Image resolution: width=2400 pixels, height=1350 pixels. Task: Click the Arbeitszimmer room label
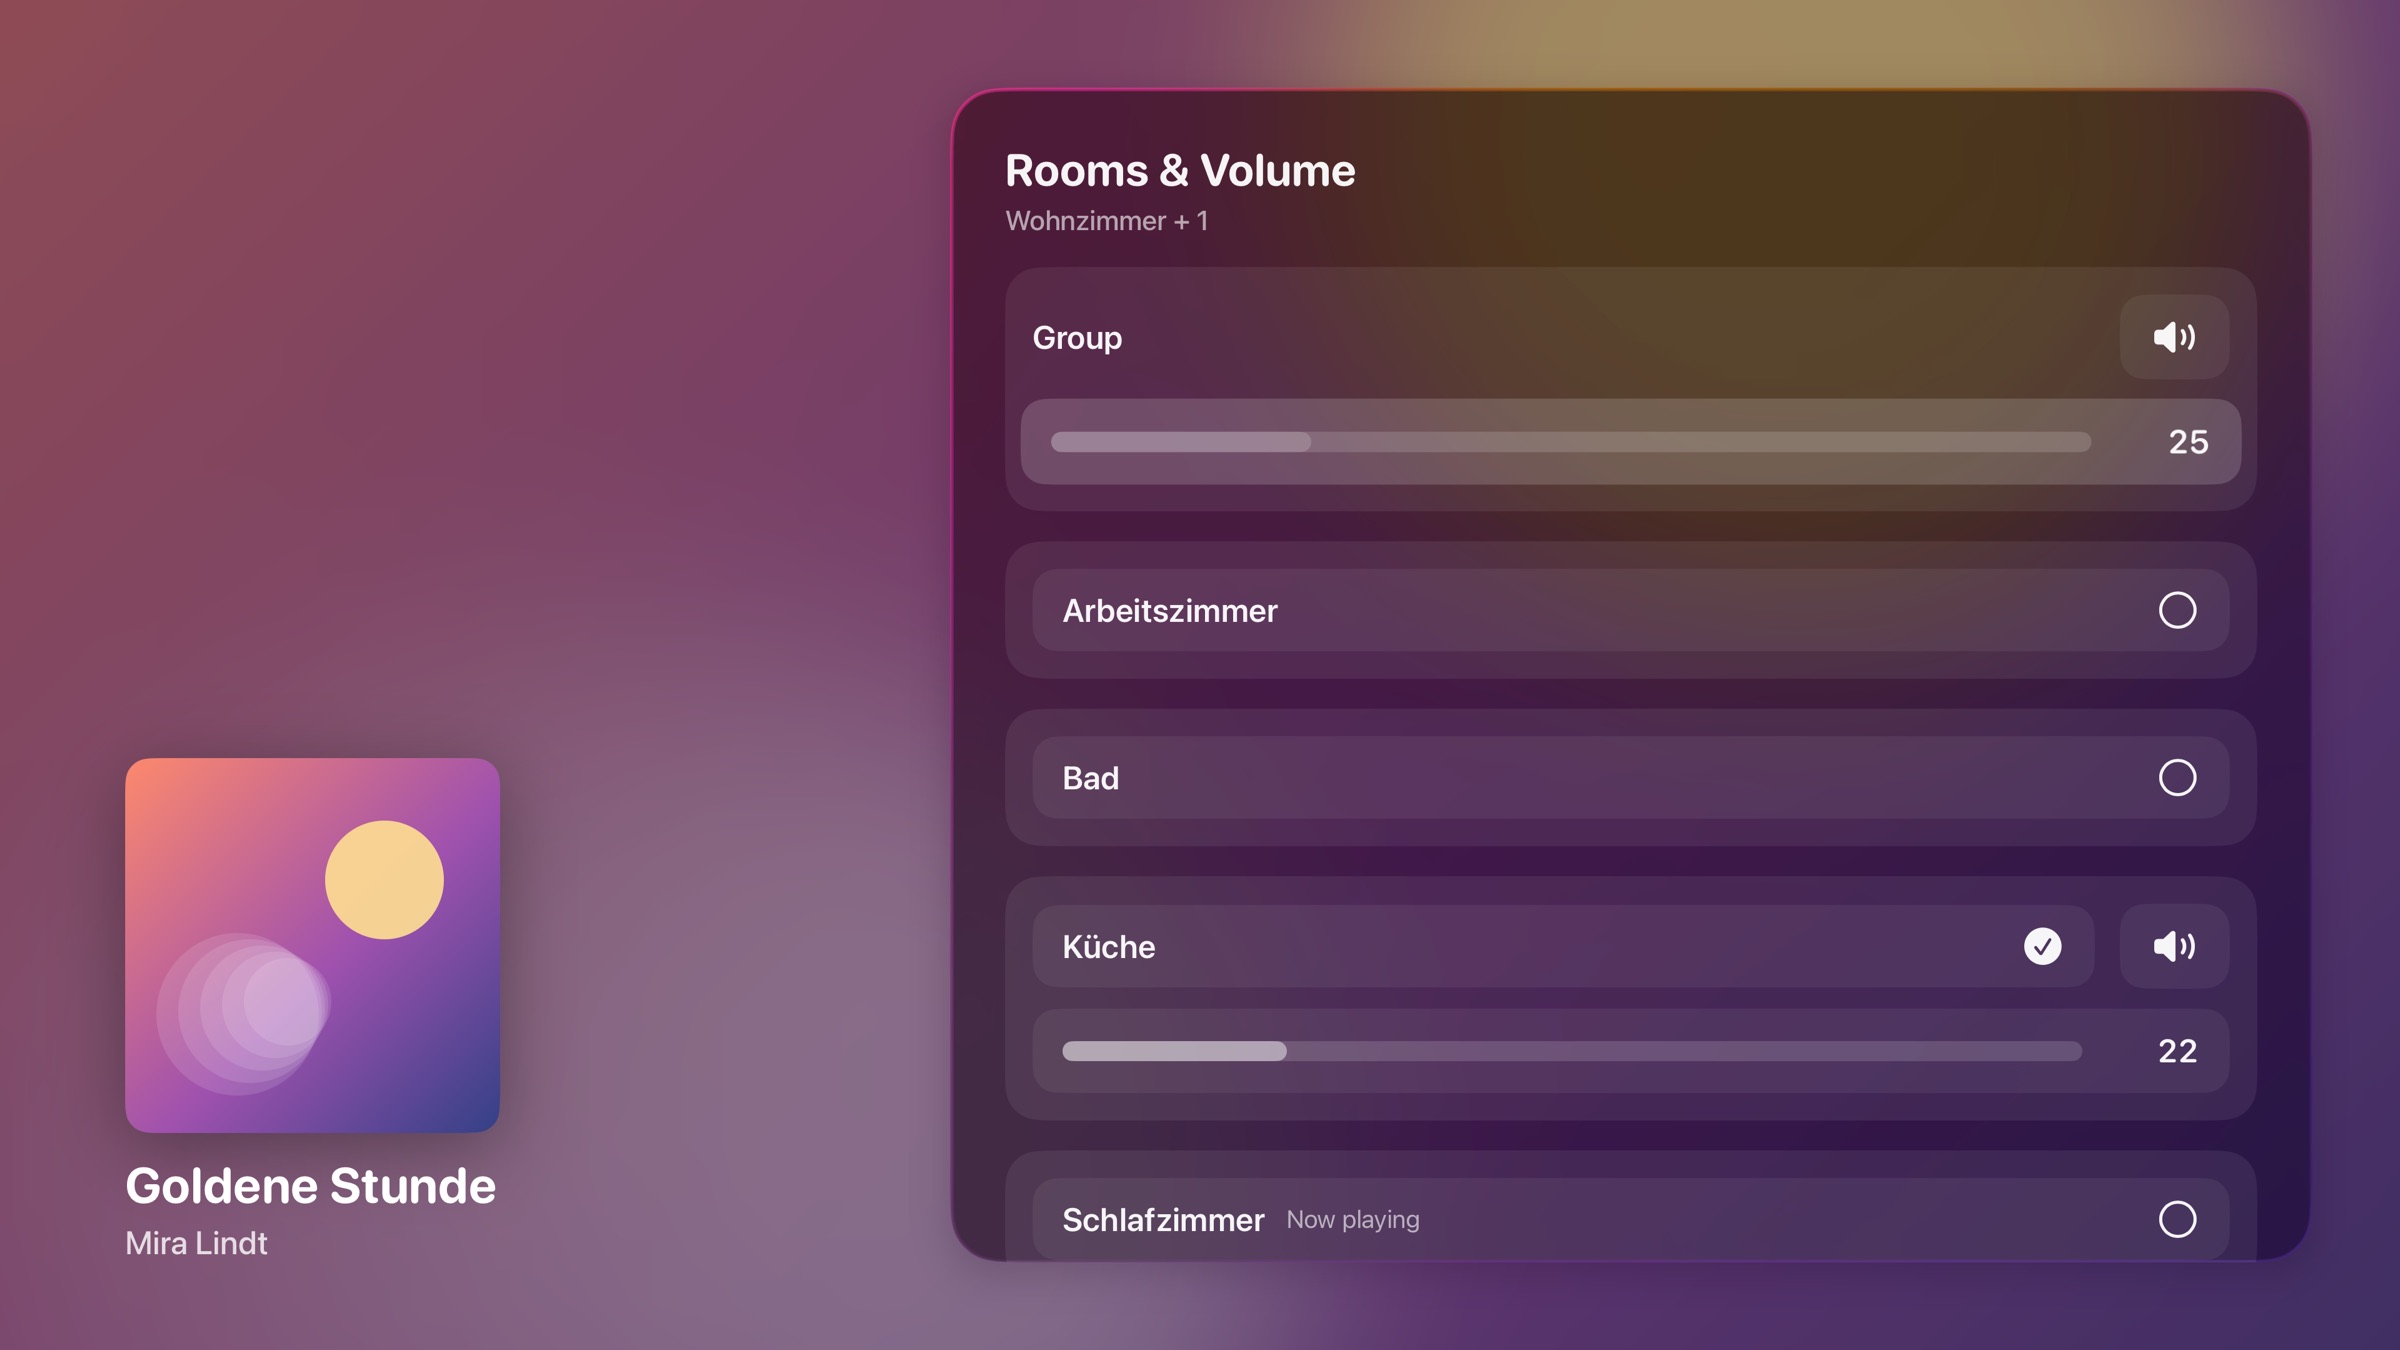click(1170, 611)
